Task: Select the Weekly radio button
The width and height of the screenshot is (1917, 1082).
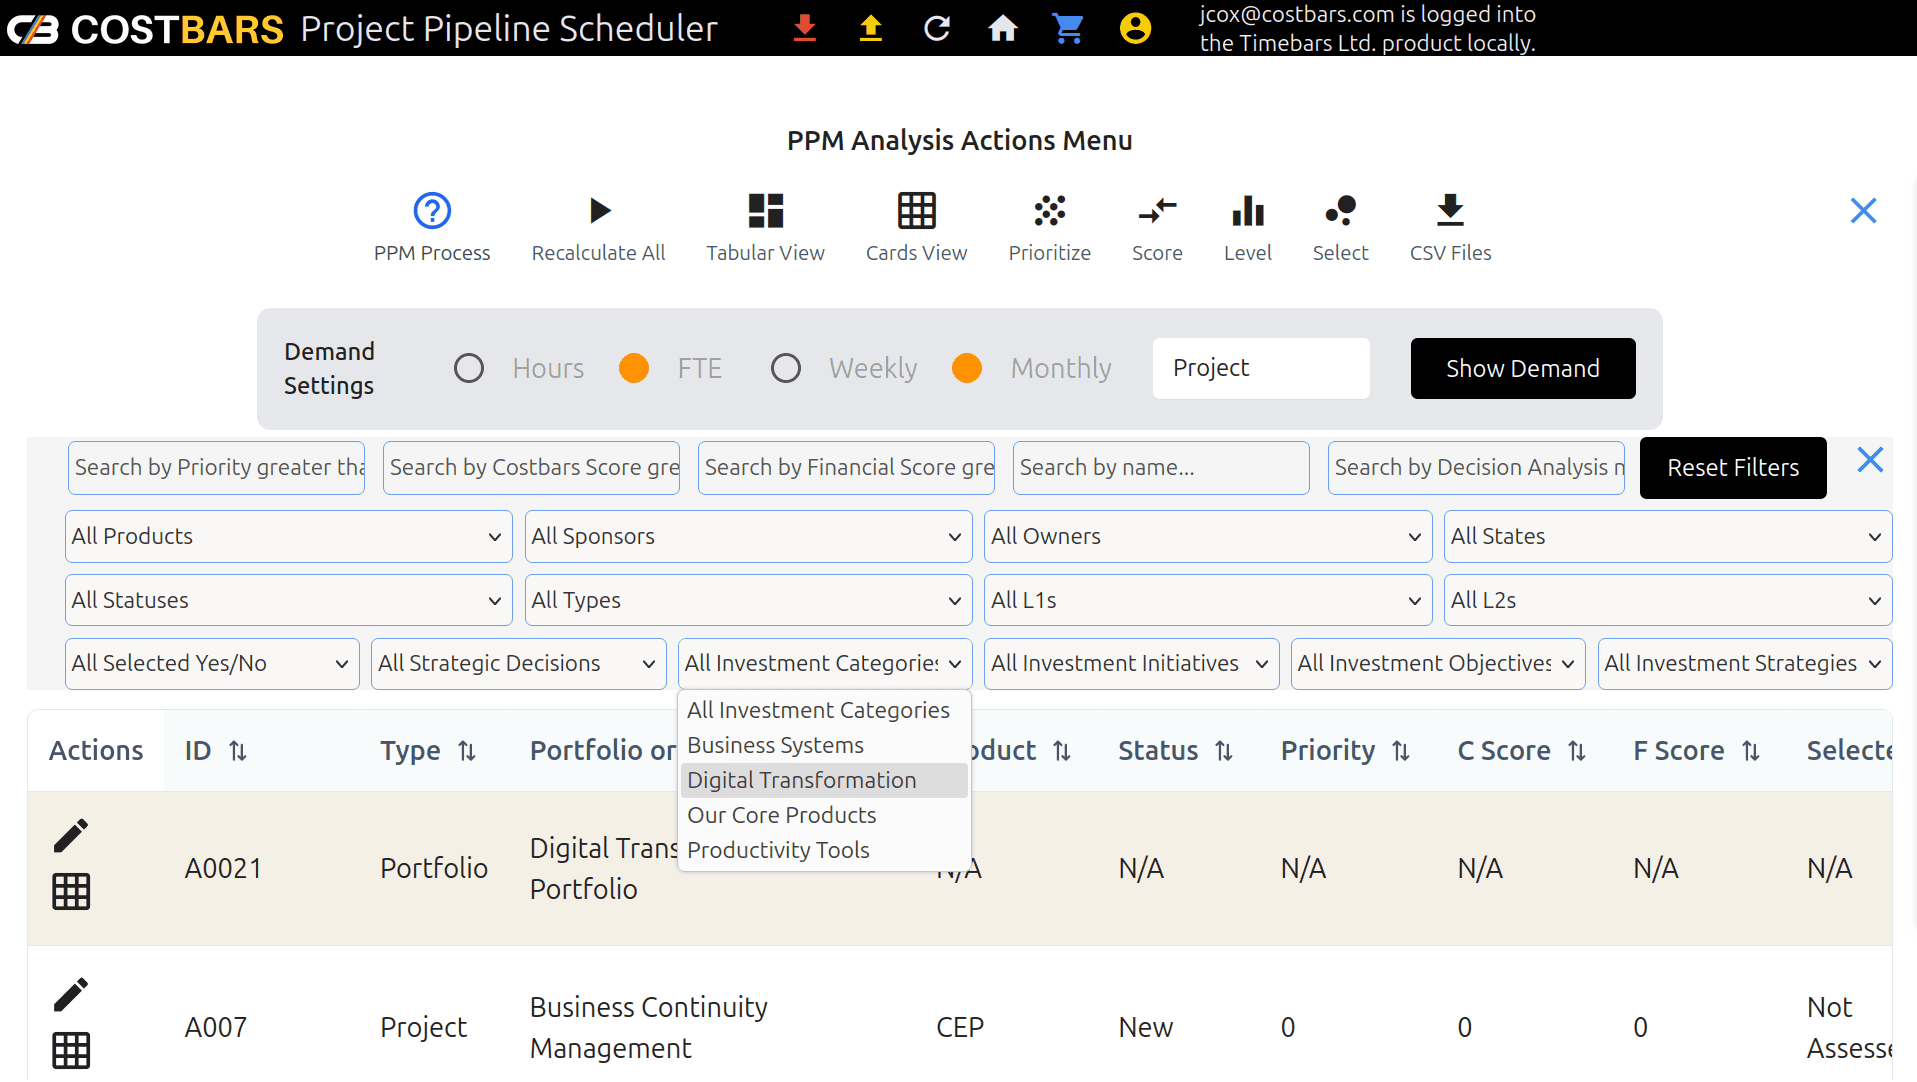Action: 786,368
